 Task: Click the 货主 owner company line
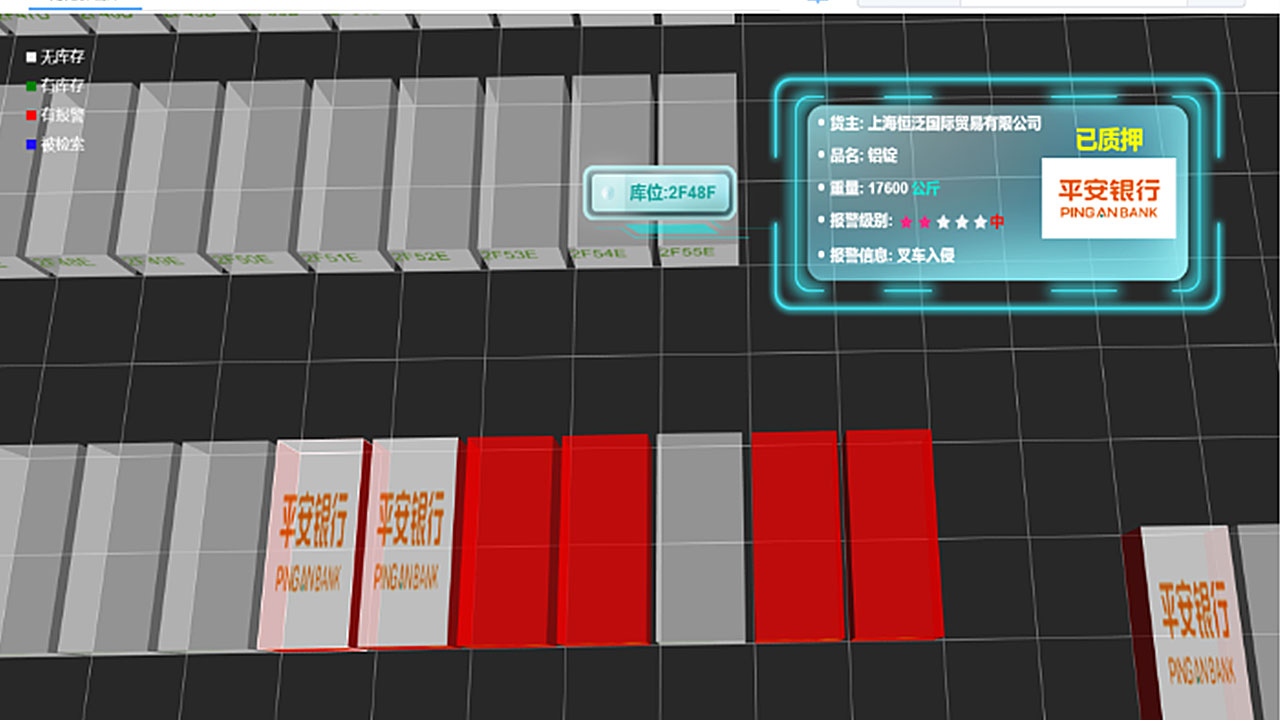tap(935, 124)
